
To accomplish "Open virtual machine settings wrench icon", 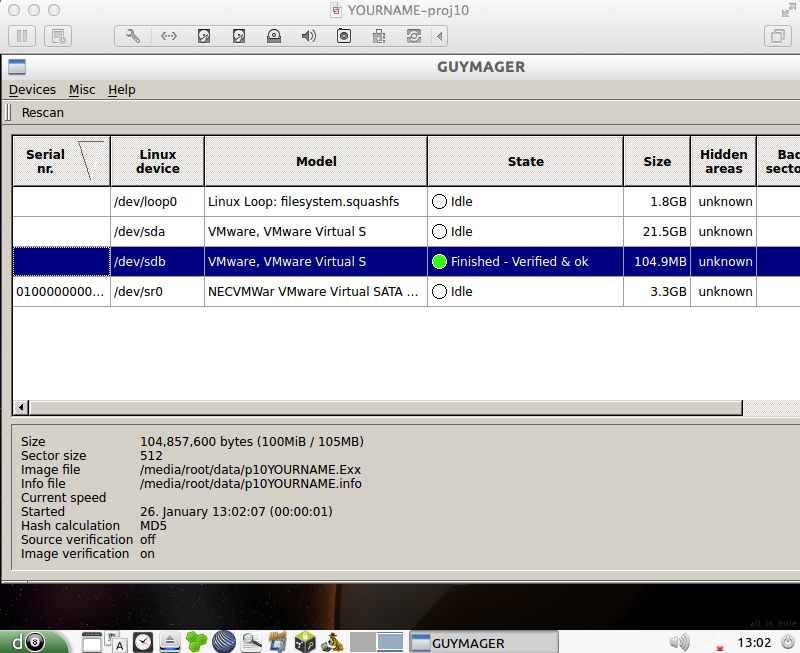I will pos(133,36).
